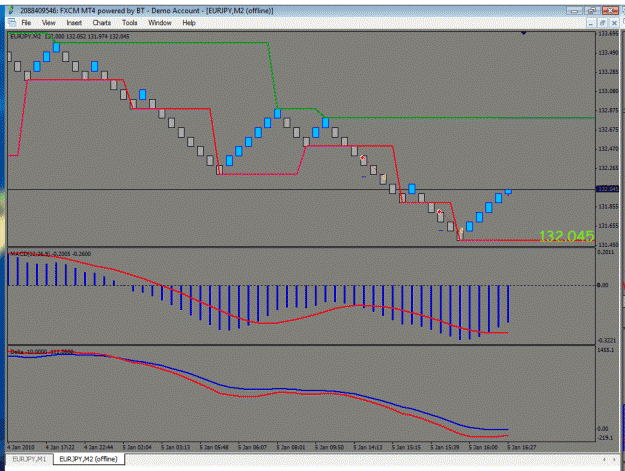Viewport: 625px width, 471px height.
Task: Click the 132.875 price axis value
Action: 608,110
